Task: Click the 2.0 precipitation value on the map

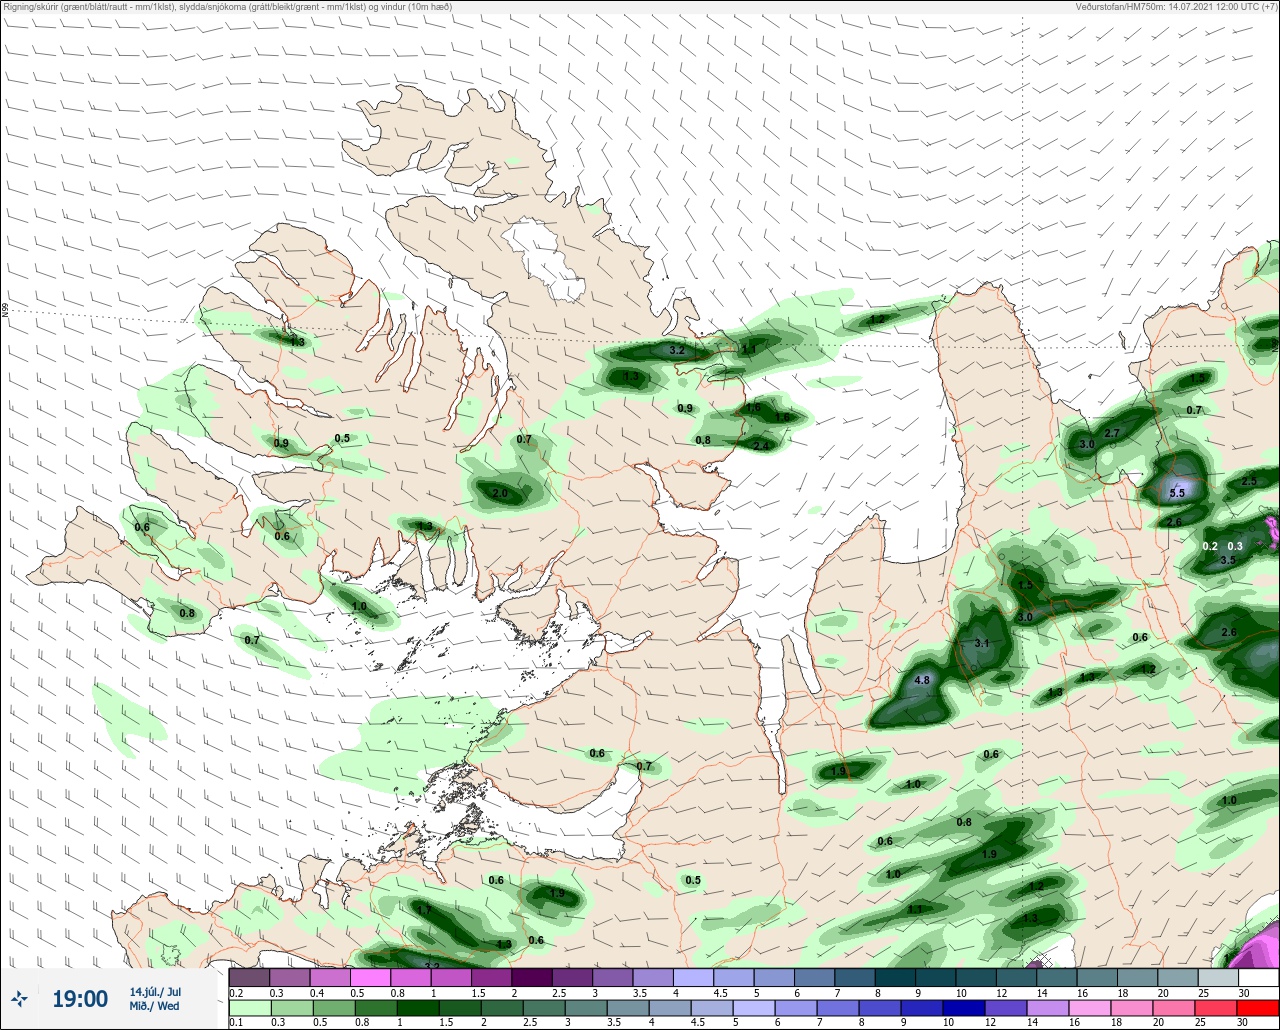Action: pyautogui.click(x=501, y=493)
